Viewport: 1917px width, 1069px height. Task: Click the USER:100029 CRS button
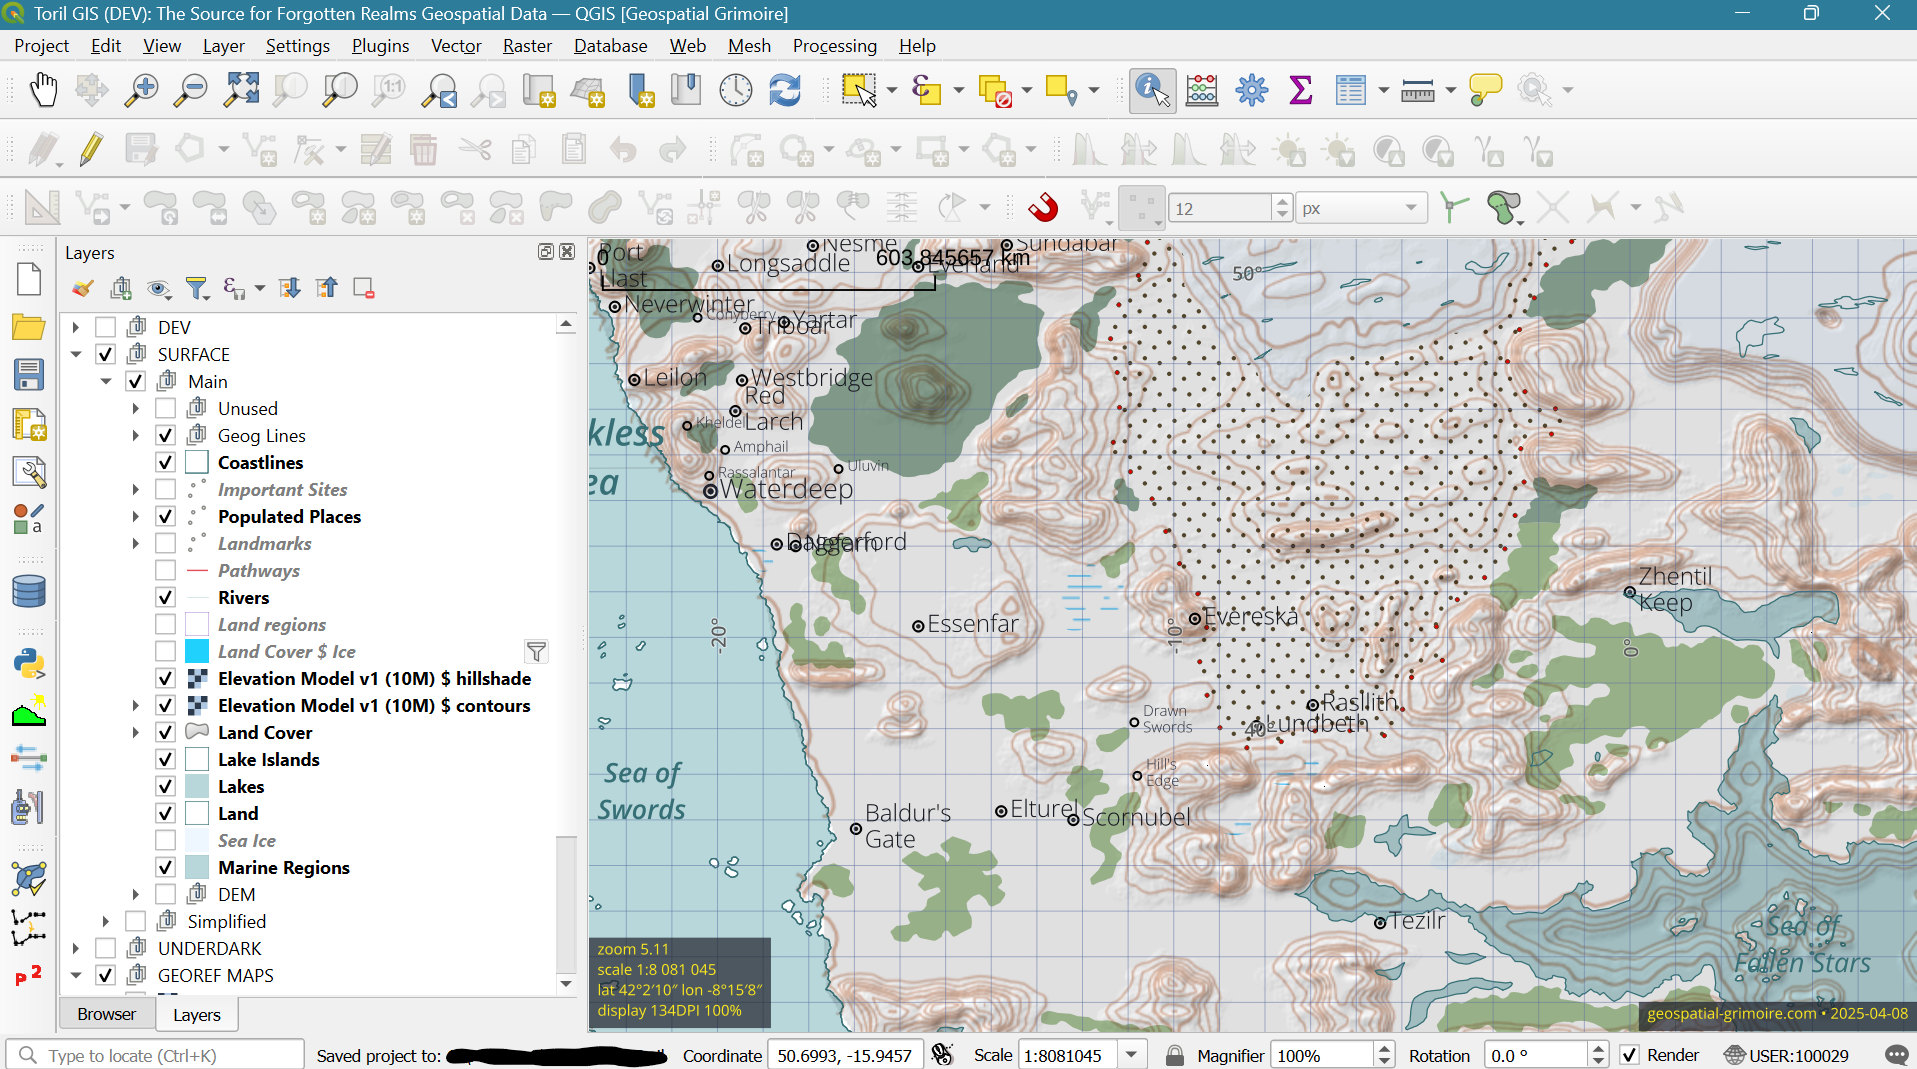pos(1786,1055)
